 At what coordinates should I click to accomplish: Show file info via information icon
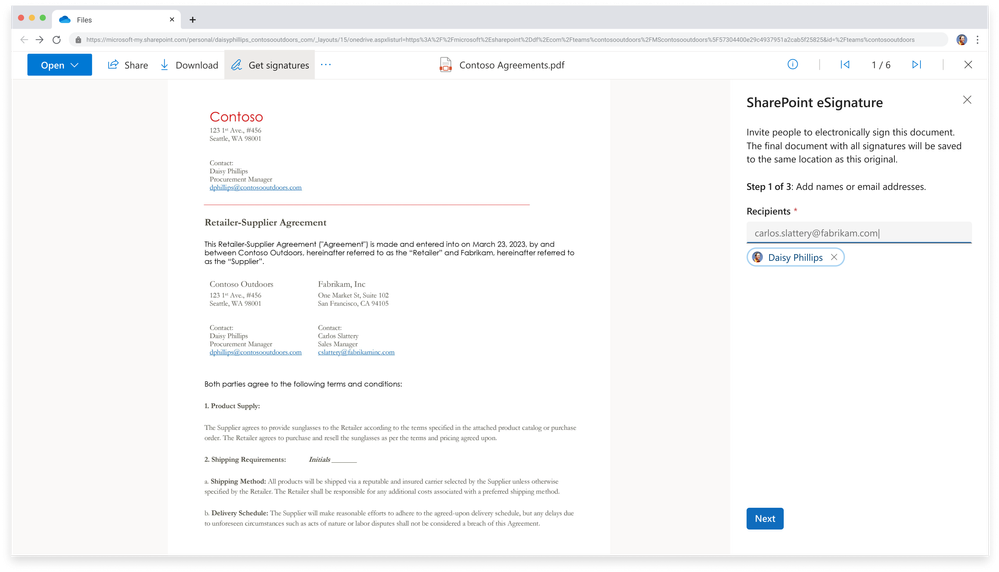coord(793,64)
